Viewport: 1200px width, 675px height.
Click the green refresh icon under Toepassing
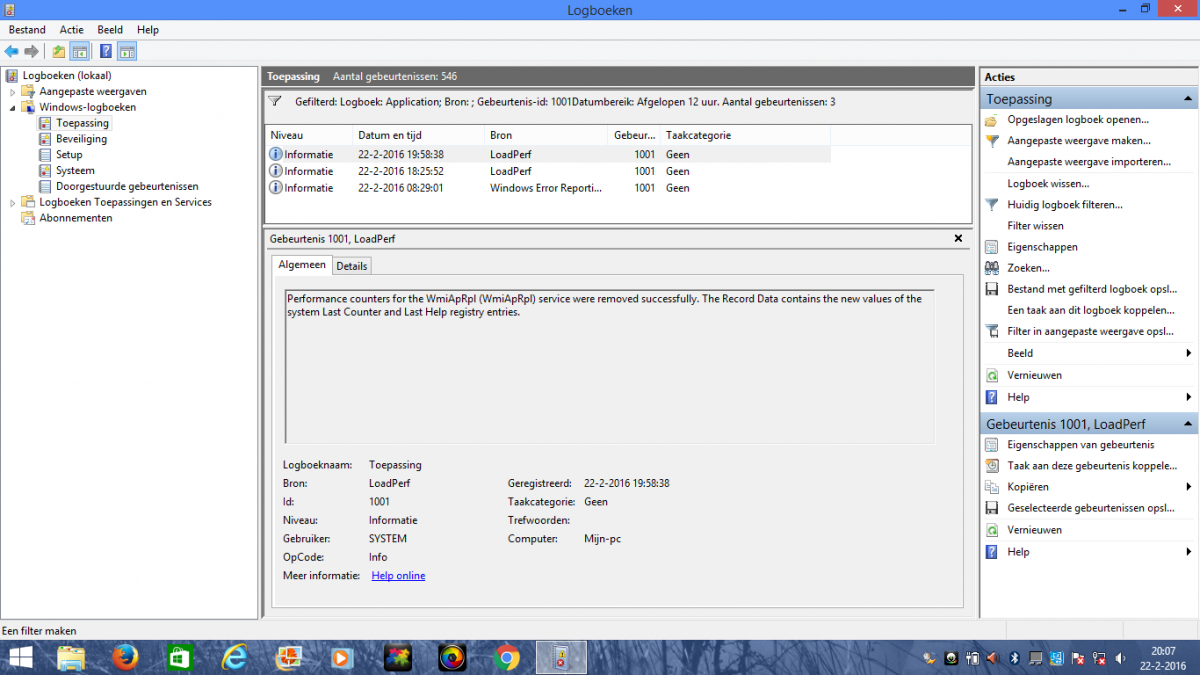(x=992, y=375)
